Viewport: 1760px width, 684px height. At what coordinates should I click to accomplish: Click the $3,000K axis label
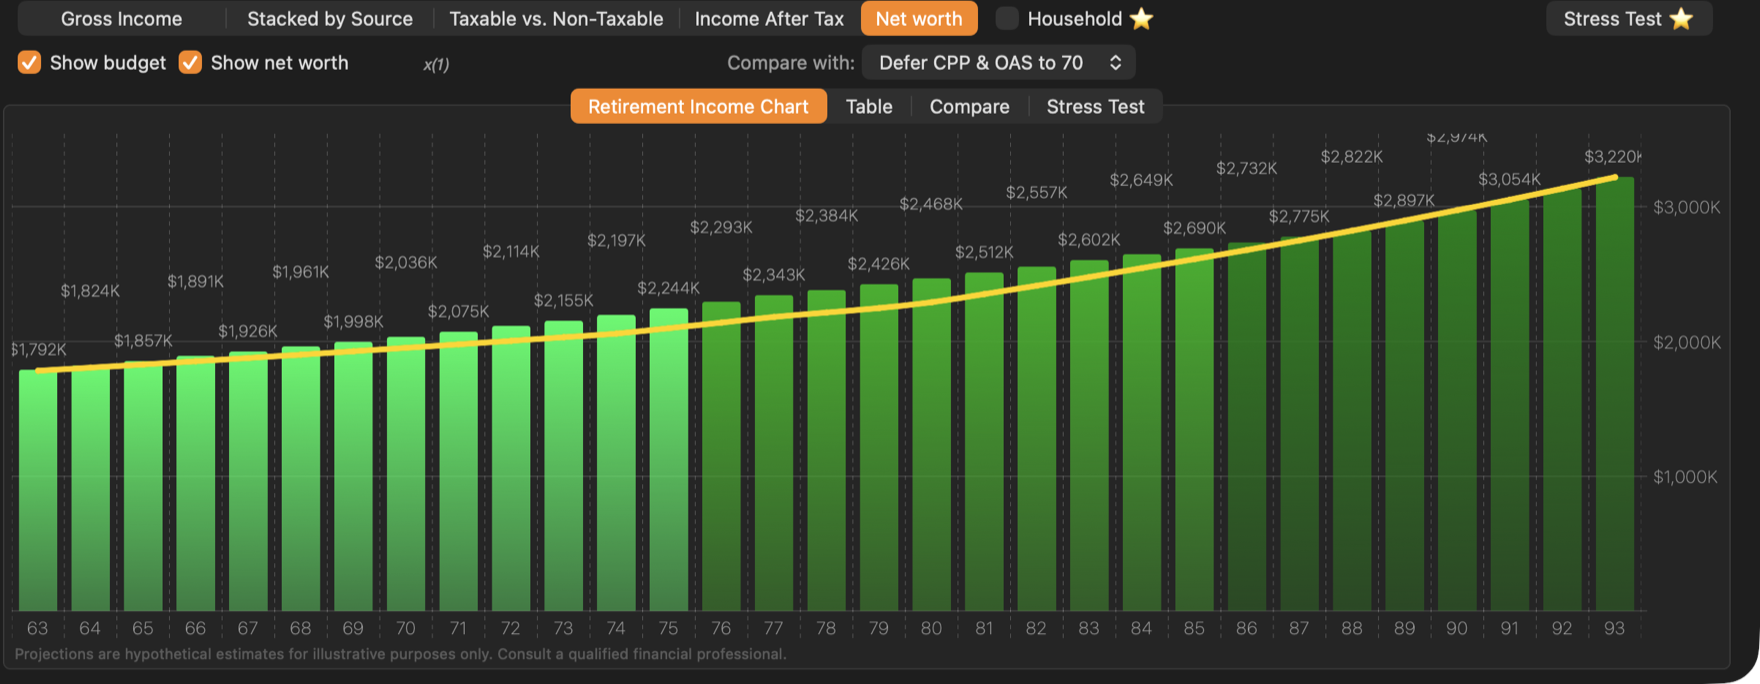(1687, 208)
